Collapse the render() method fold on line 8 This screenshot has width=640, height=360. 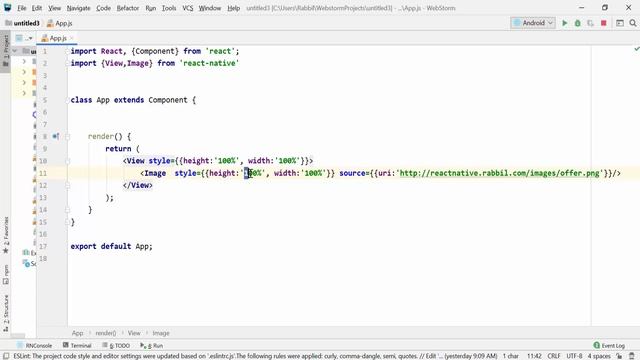pos(67,137)
